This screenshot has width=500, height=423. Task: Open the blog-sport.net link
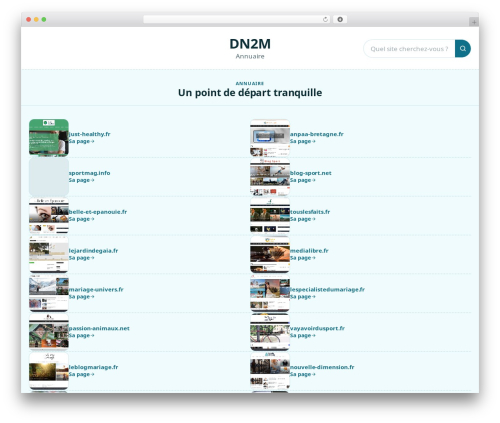311,173
